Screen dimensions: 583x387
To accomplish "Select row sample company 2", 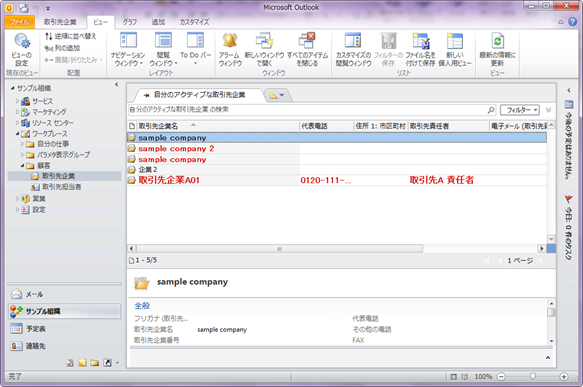I will (337, 149).
